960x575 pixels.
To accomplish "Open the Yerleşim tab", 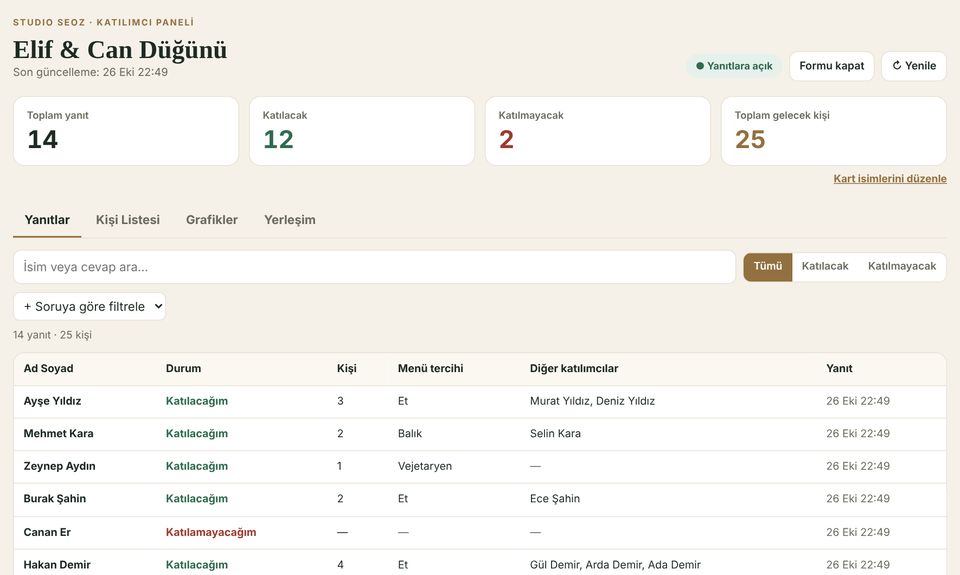I will point(290,219).
